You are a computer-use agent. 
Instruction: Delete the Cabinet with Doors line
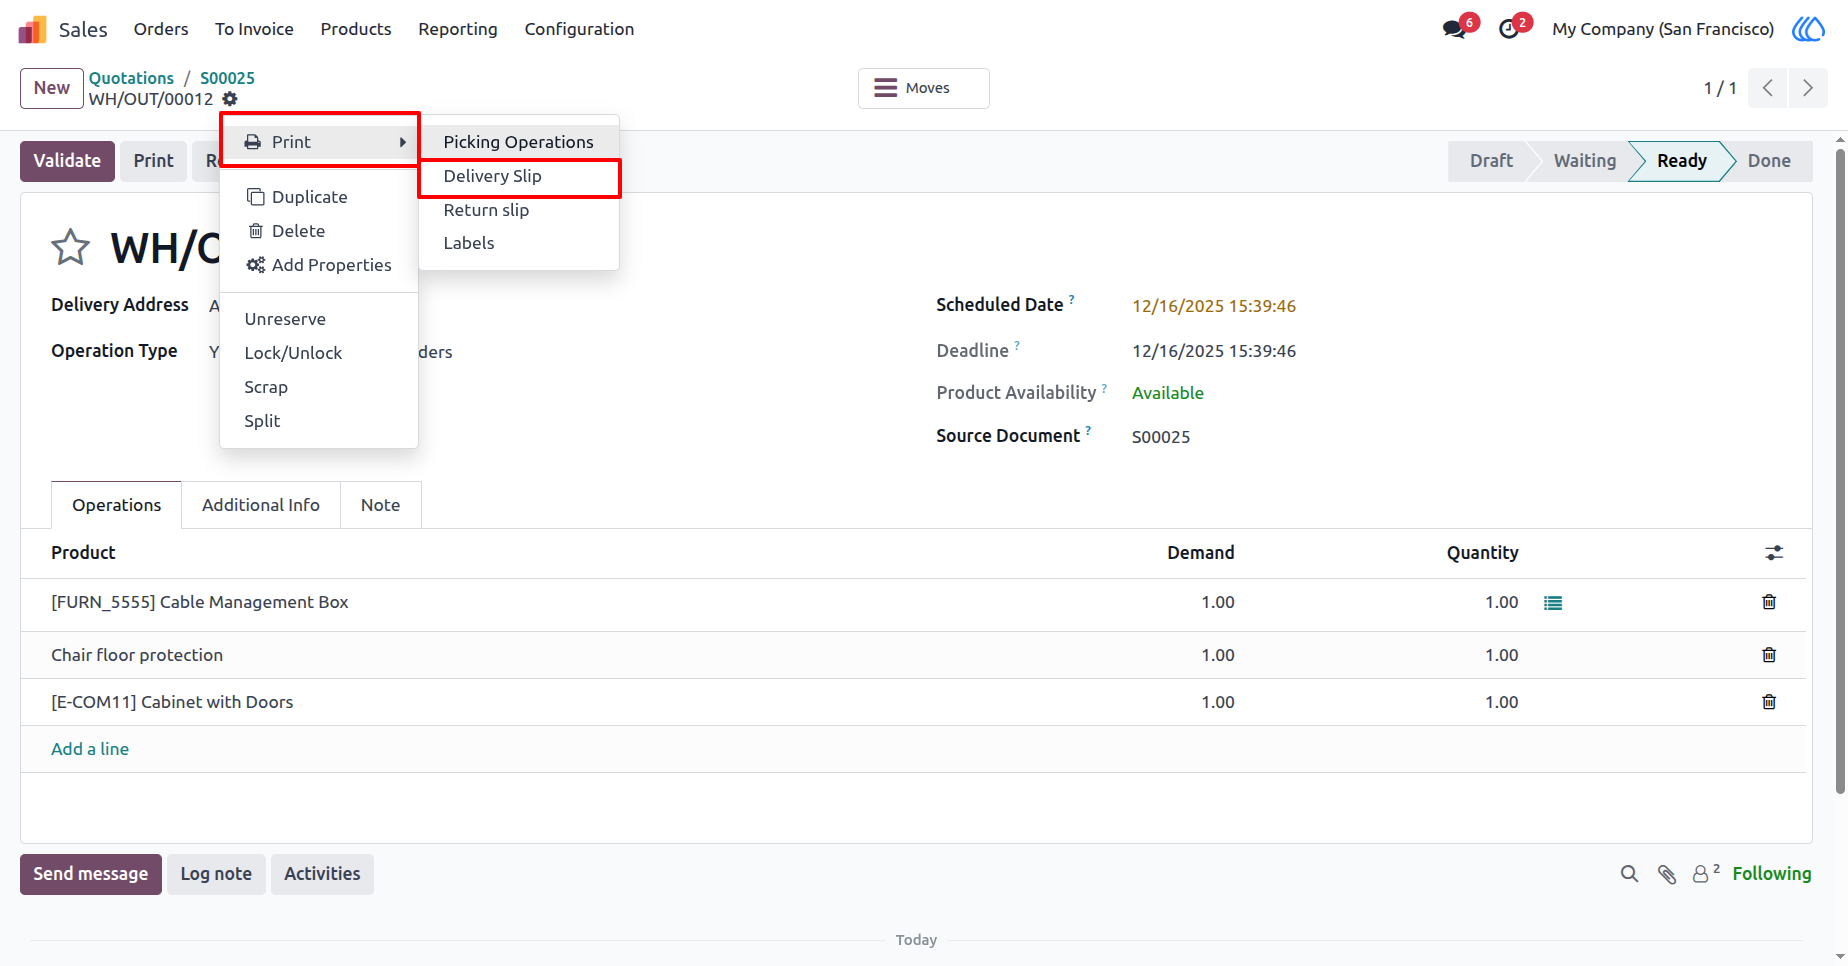1769,702
